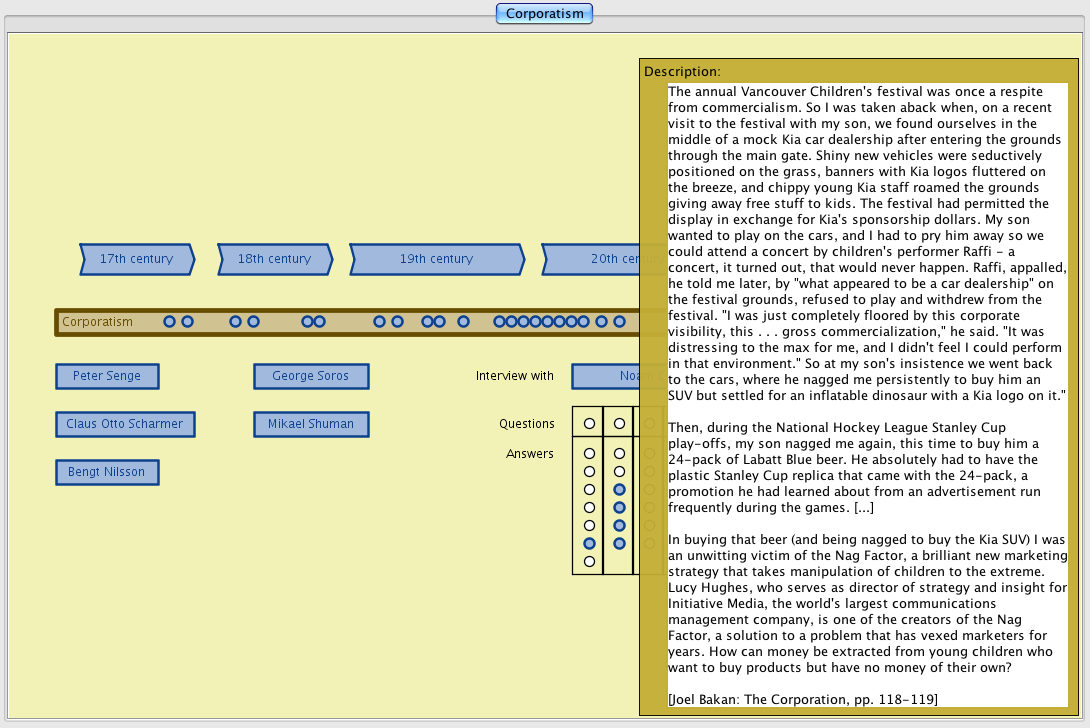Click the filled answer circle in first column

pyautogui.click(x=589, y=543)
